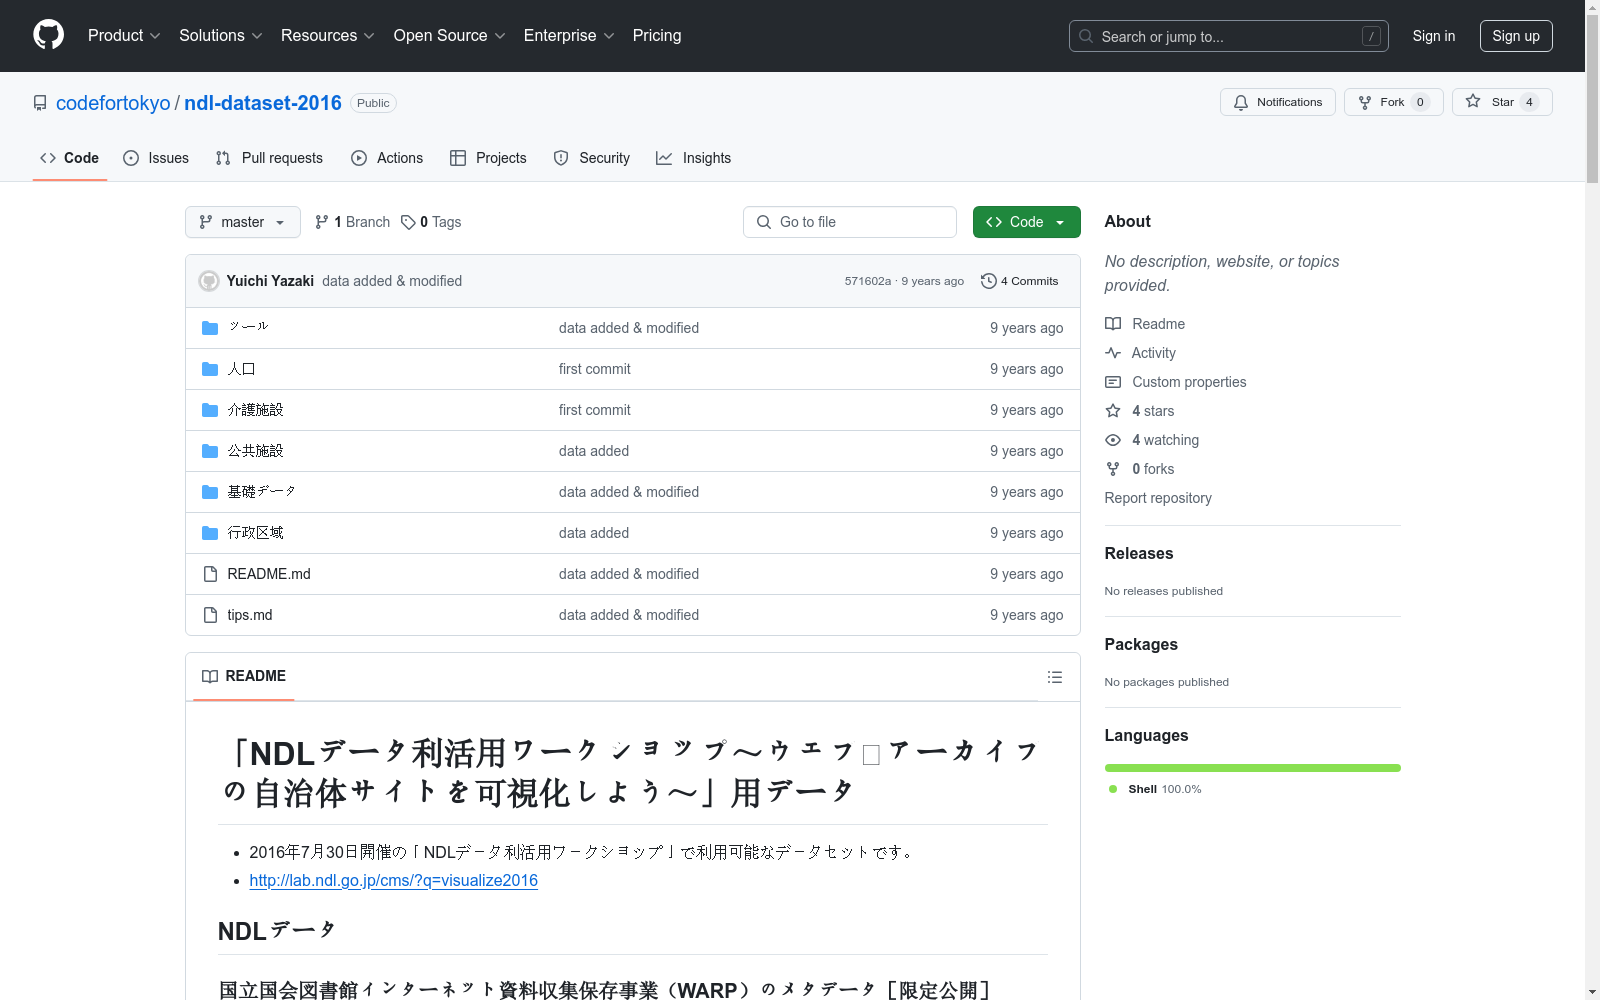The width and height of the screenshot is (1600, 1000).
Task: Open the 行政区域 folder
Action: 255,533
